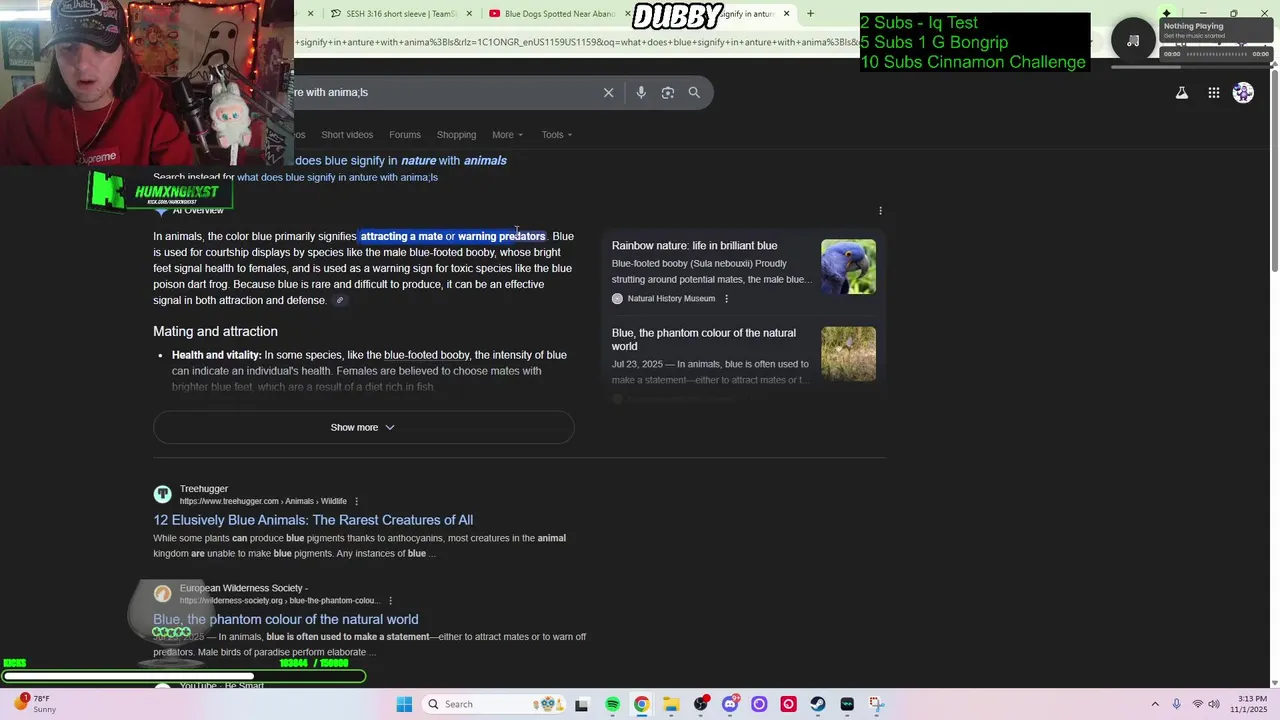Image resolution: width=1280 pixels, height=720 pixels.
Task: Click the browser address bar URL
Action: 575,42
